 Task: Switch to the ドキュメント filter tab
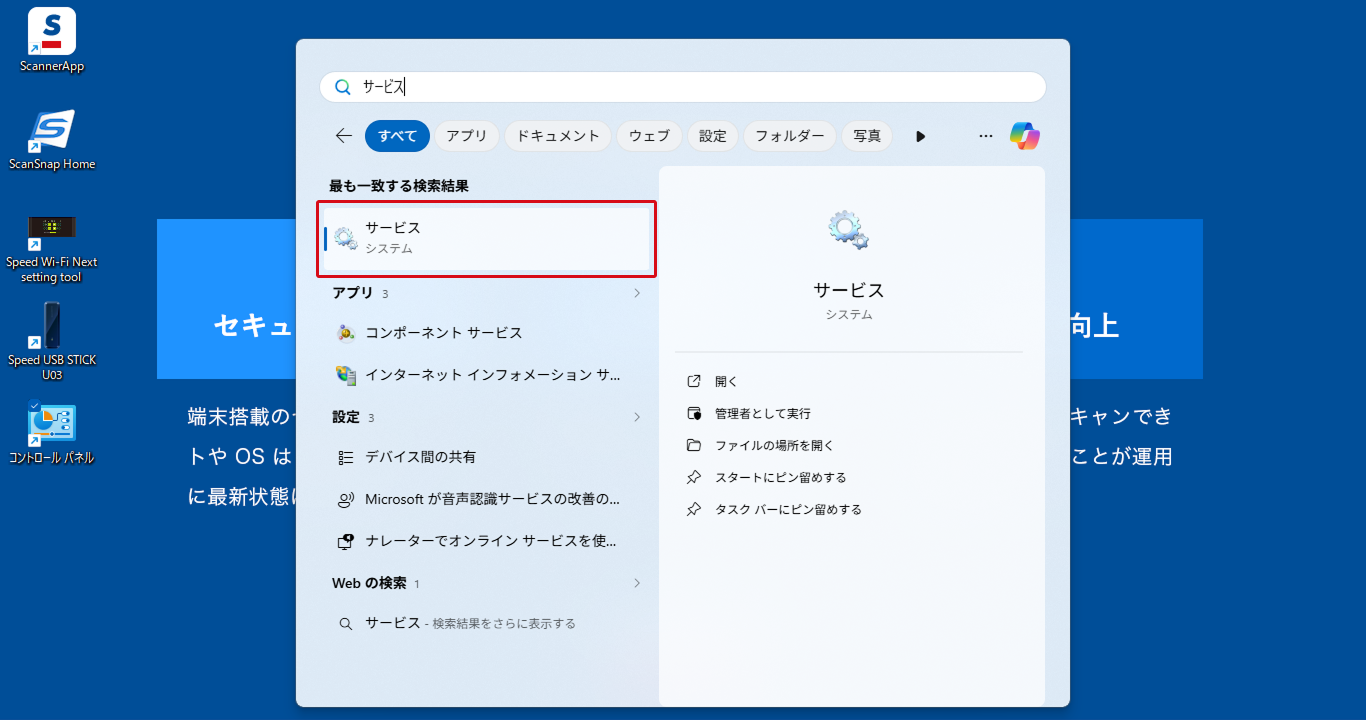coord(558,136)
